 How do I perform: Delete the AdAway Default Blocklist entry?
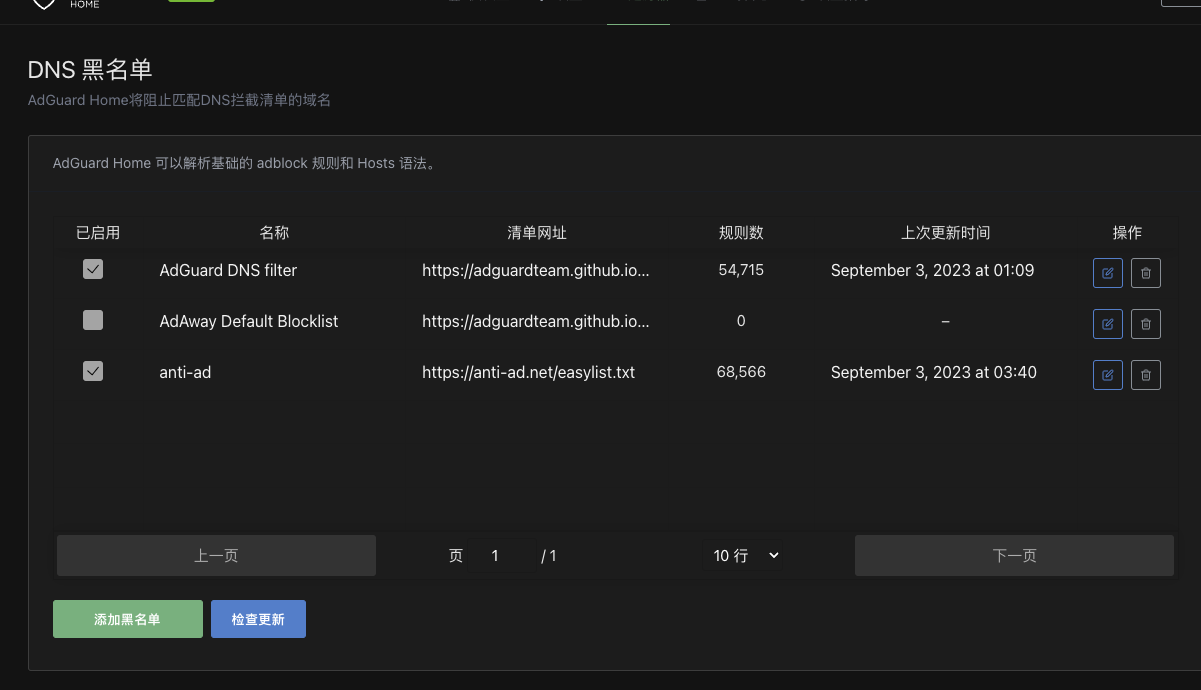tap(1146, 324)
